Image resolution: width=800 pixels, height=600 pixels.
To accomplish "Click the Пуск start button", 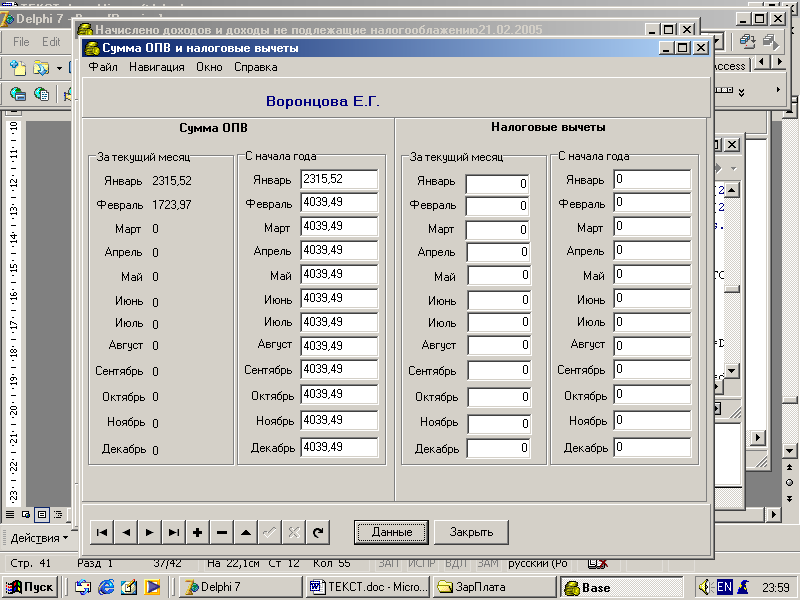I will tap(31, 588).
